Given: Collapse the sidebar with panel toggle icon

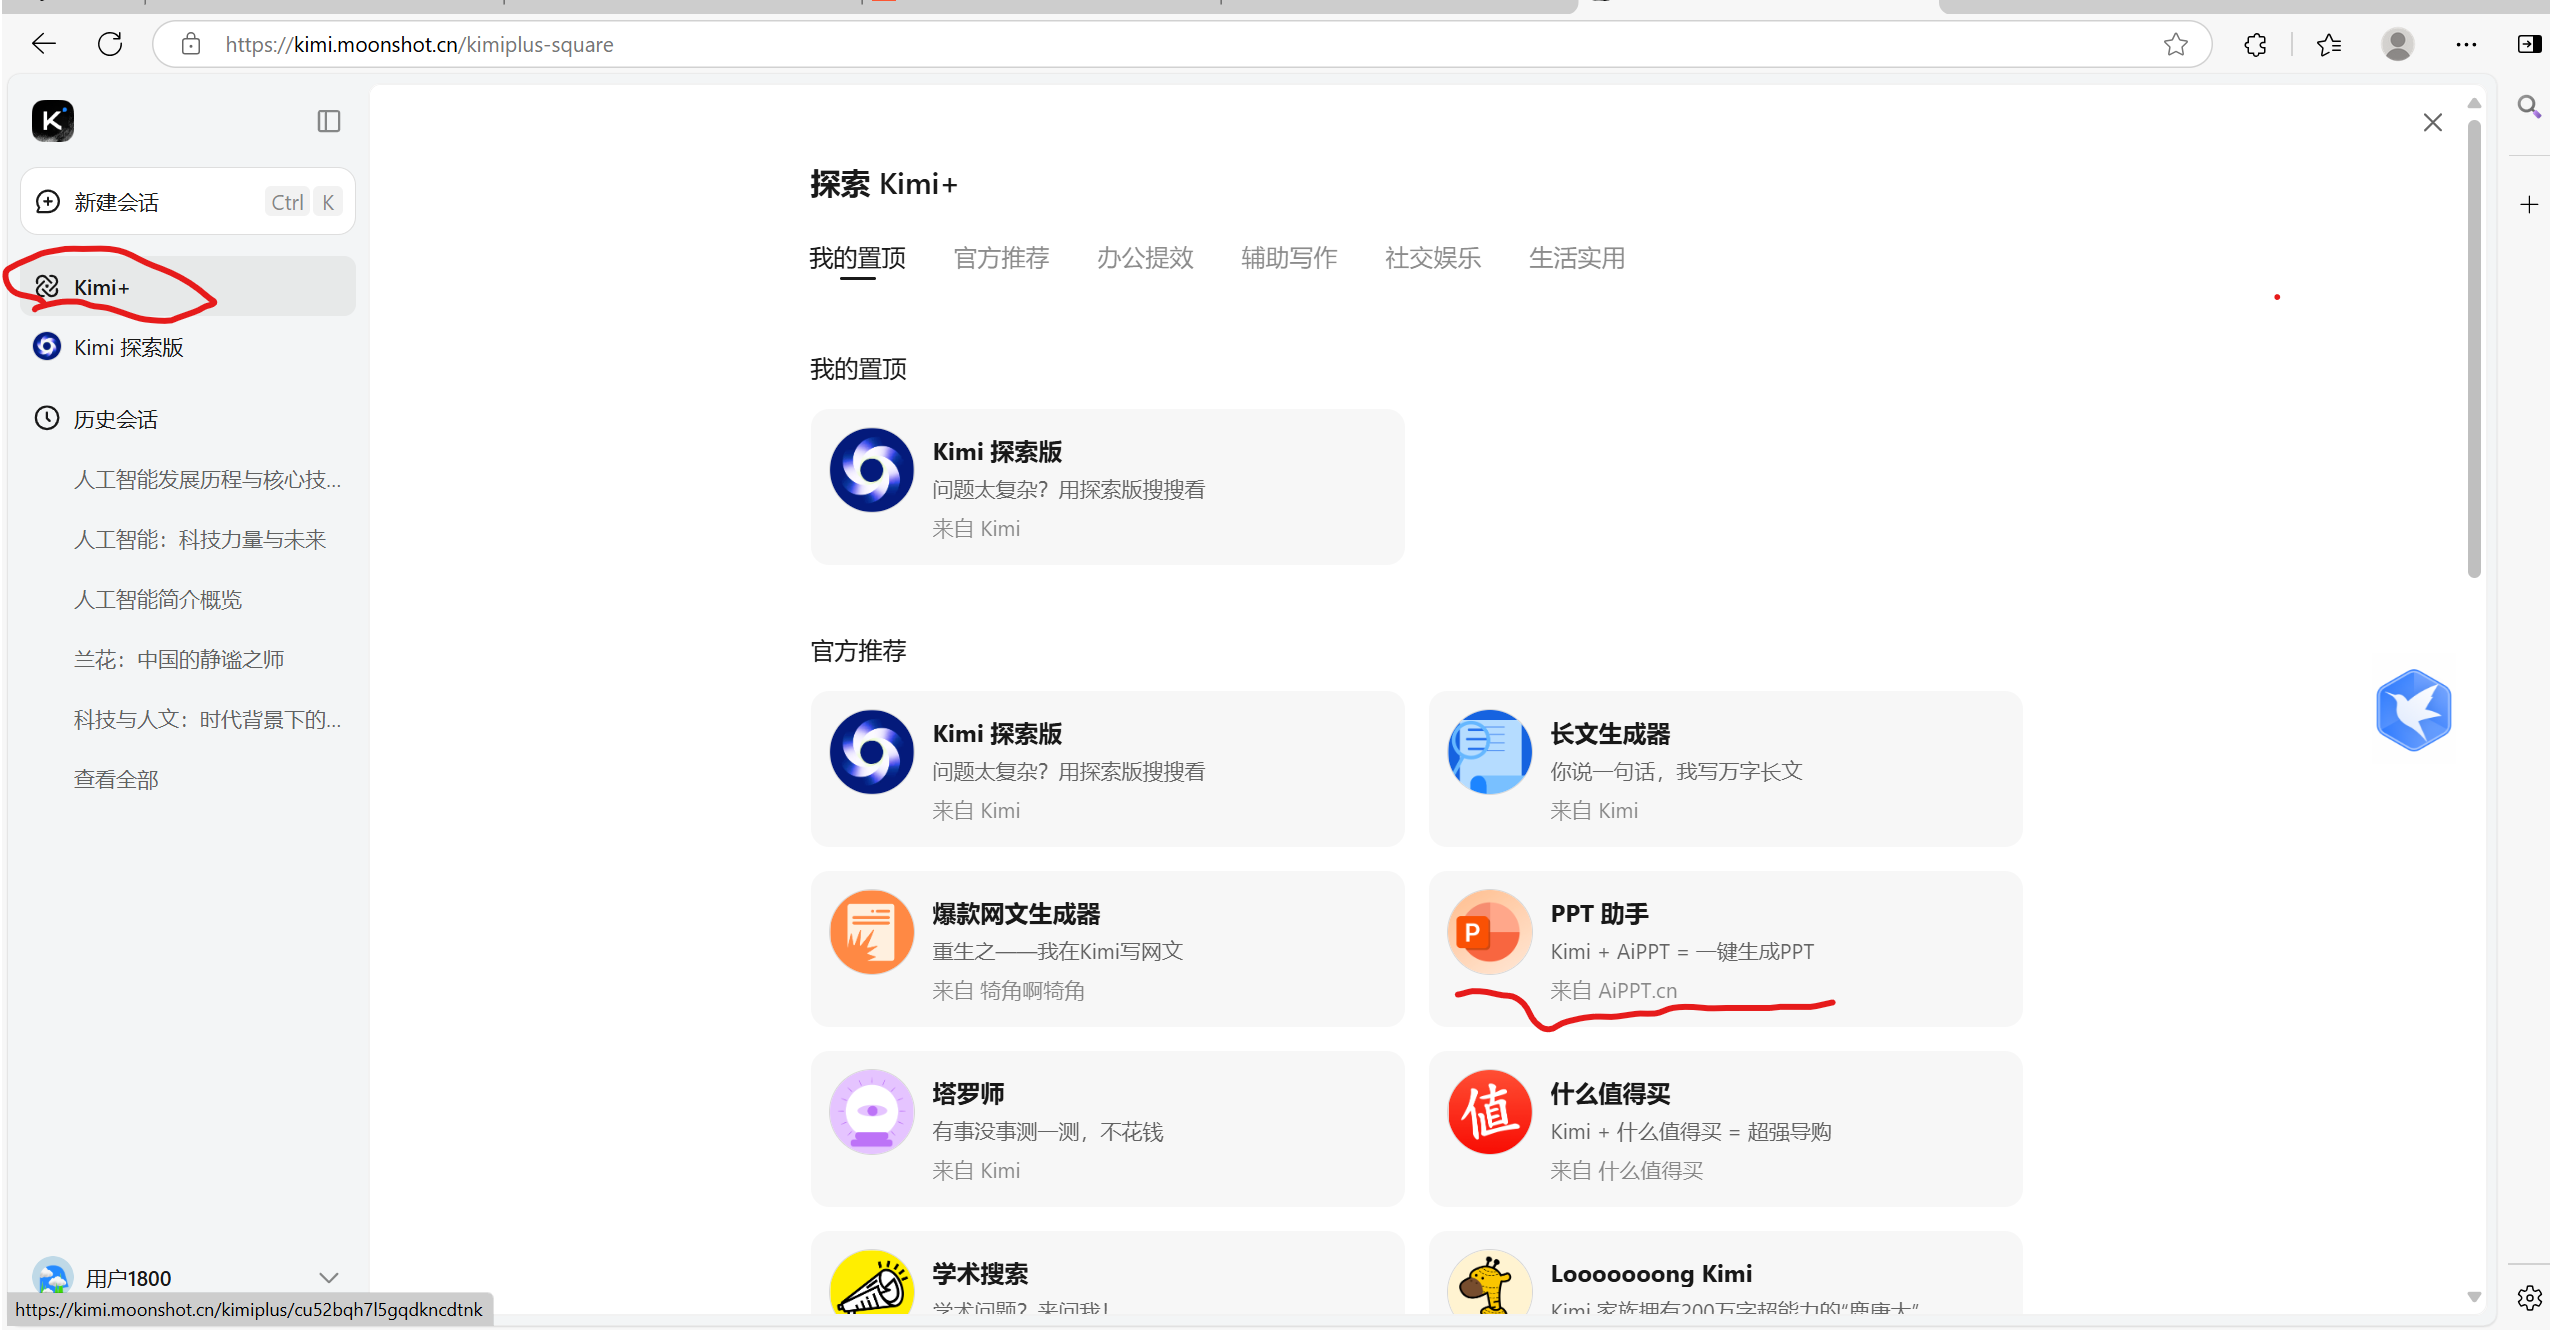Looking at the screenshot, I should click(329, 121).
